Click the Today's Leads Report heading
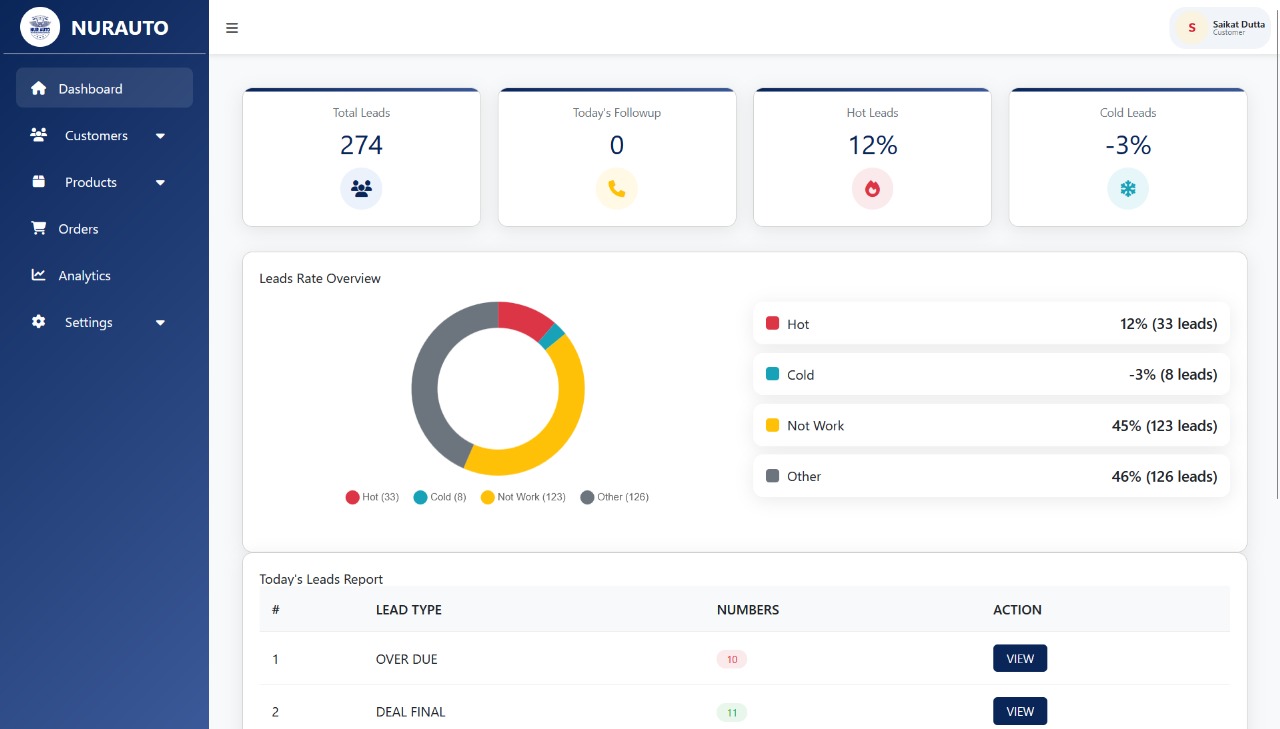Image resolution: width=1280 pixels, height=729 pixels. (x=321, y=579)
